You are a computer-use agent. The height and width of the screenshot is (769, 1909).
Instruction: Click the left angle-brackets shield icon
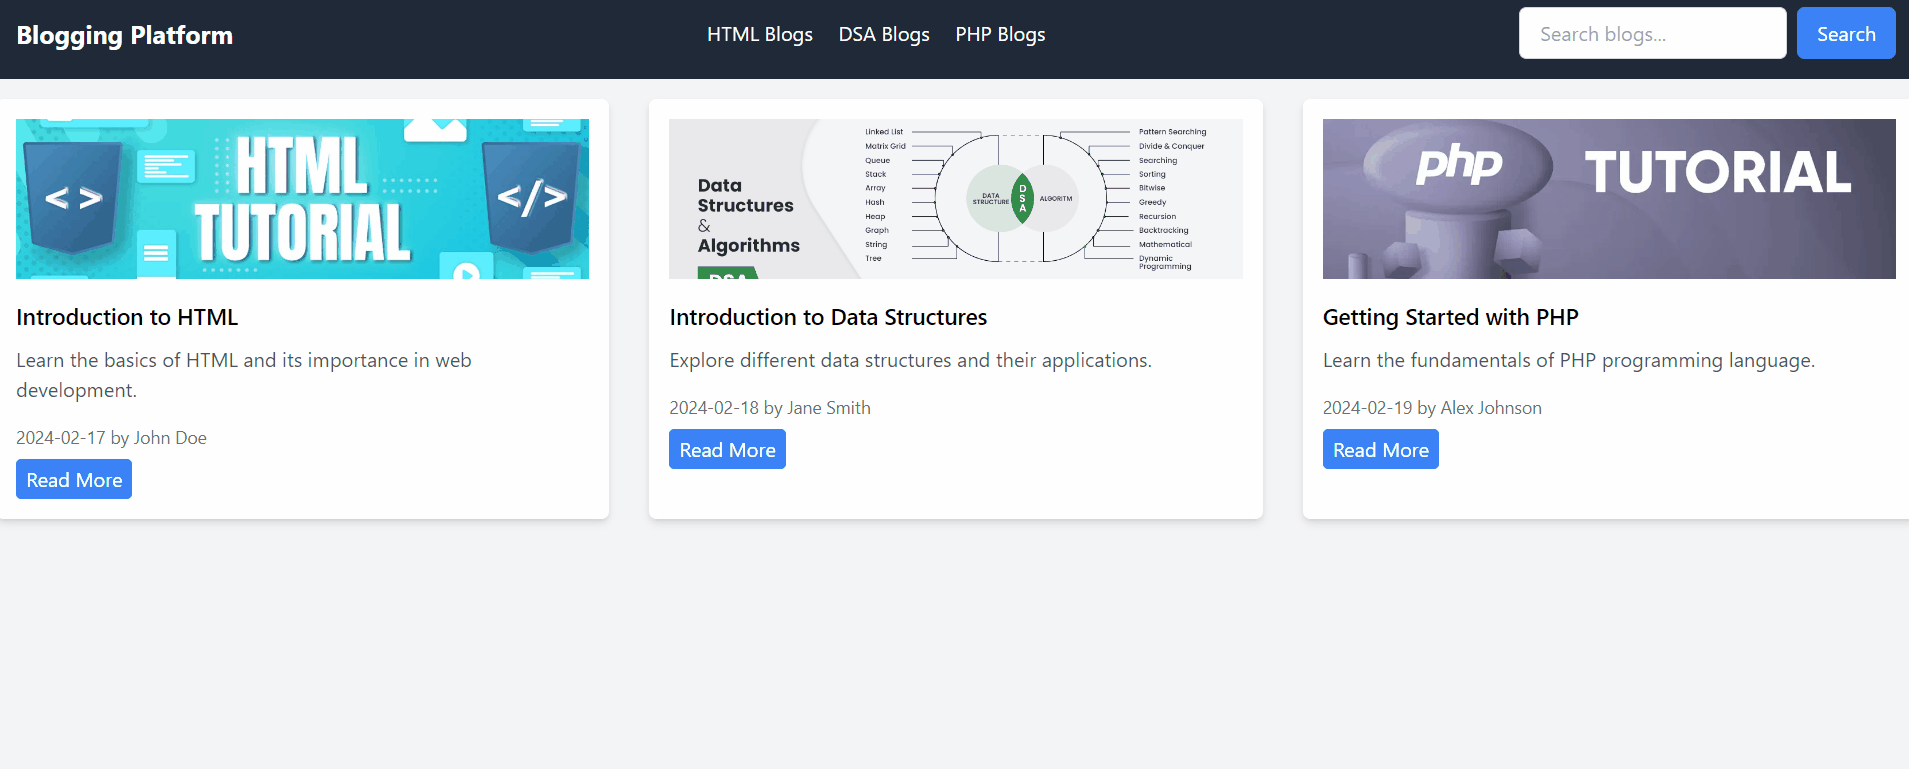pos(73,197)
